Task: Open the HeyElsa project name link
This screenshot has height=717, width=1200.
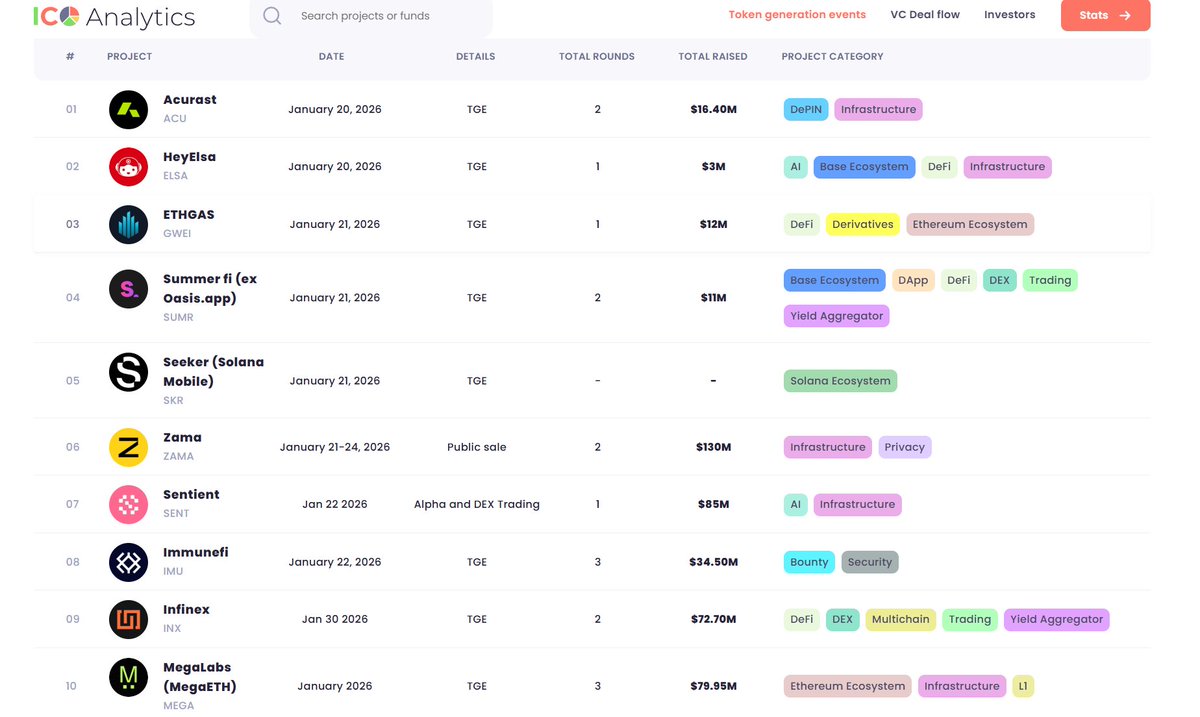Action: click(190, 157)
